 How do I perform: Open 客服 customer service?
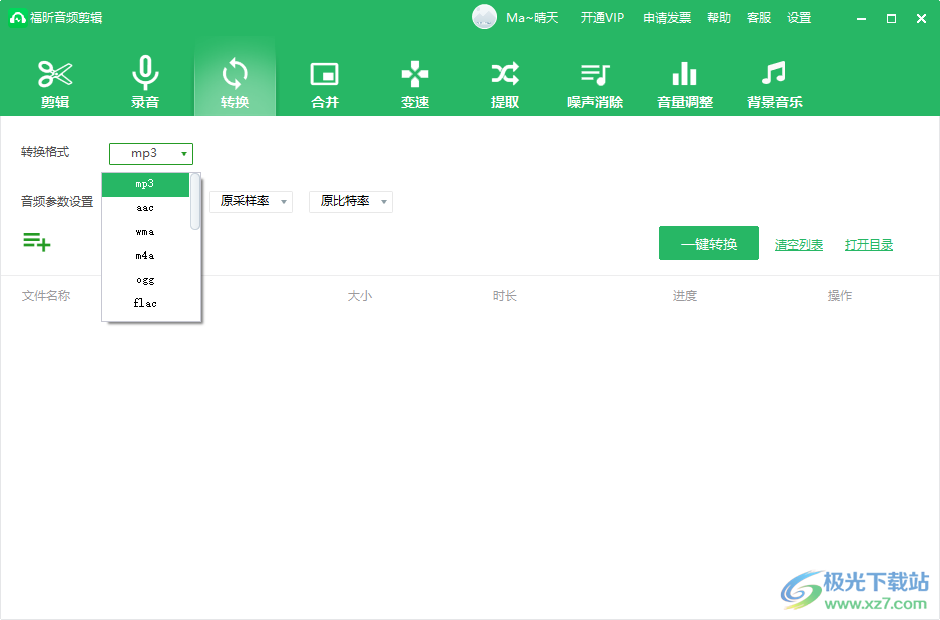(x=759, y=18)
